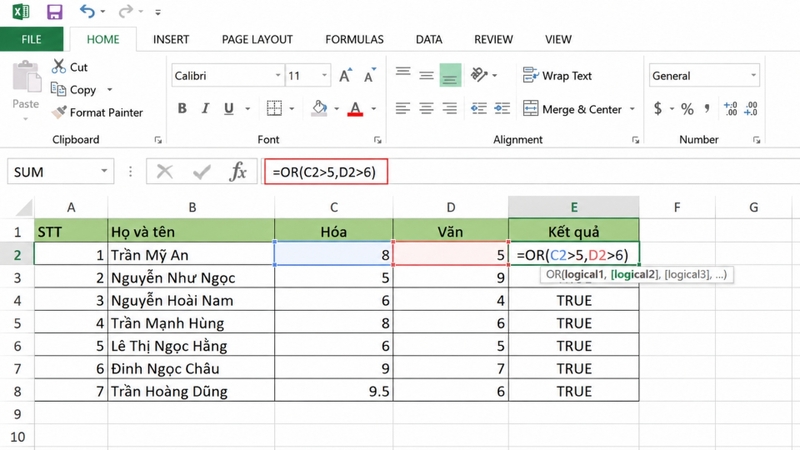Click the Name Box showing SUM
The image size is (800, 450).
click(x=60, y=172)
